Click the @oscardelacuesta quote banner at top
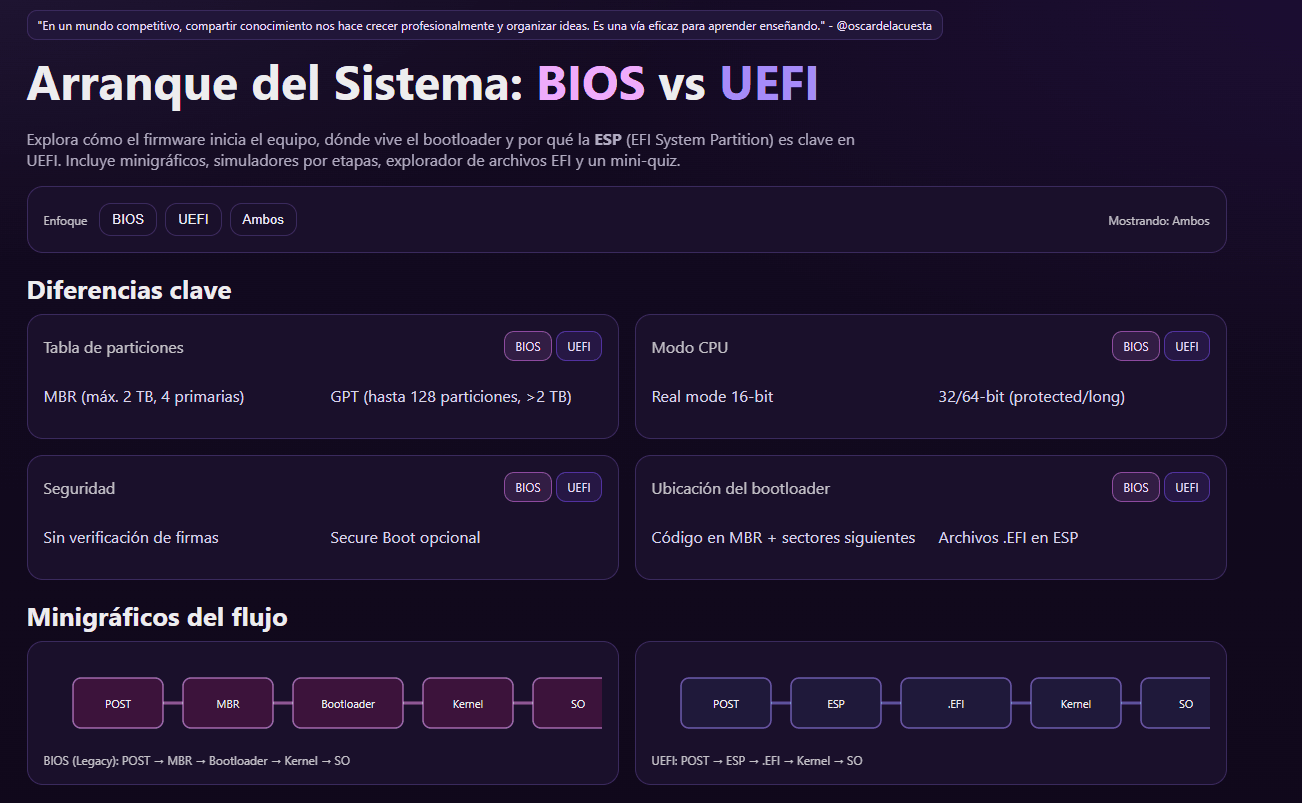The image size is (1302, 803). tap(485, 26)
